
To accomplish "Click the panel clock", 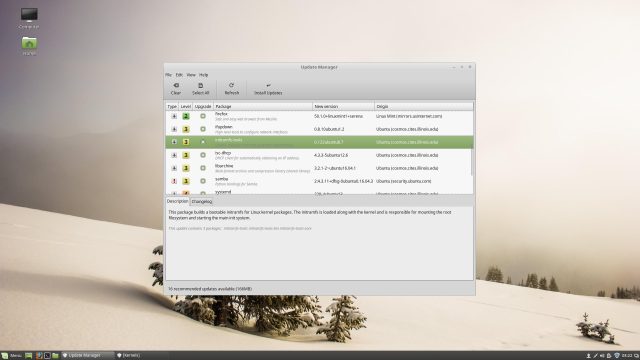I will 627,356.
